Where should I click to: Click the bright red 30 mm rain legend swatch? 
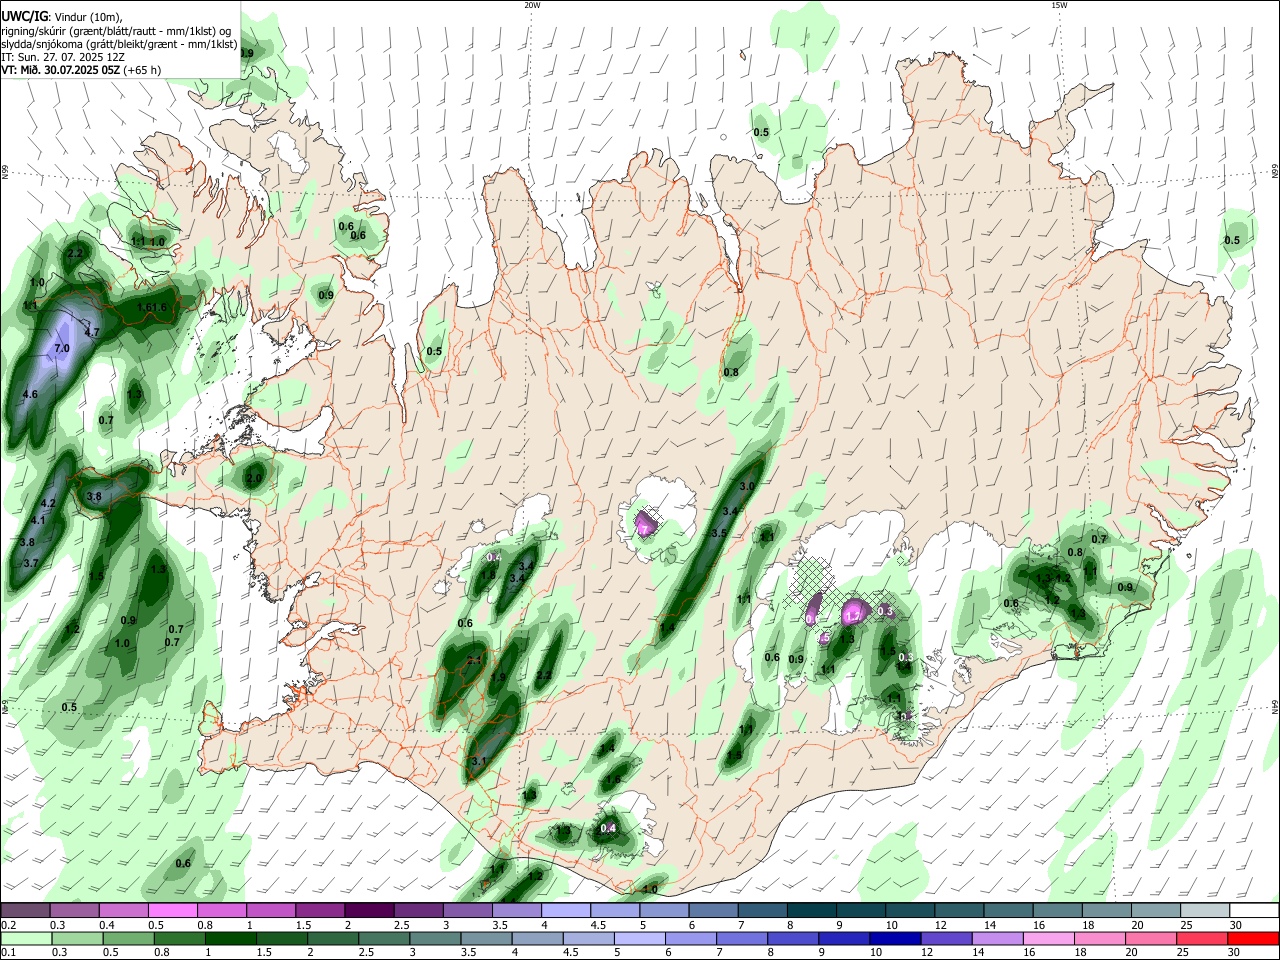tap(1254, 938)
